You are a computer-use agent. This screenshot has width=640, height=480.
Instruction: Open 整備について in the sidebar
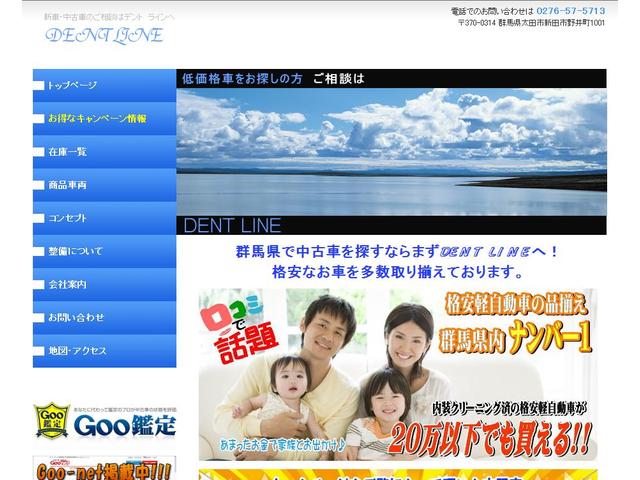click(x=104, y=250)
